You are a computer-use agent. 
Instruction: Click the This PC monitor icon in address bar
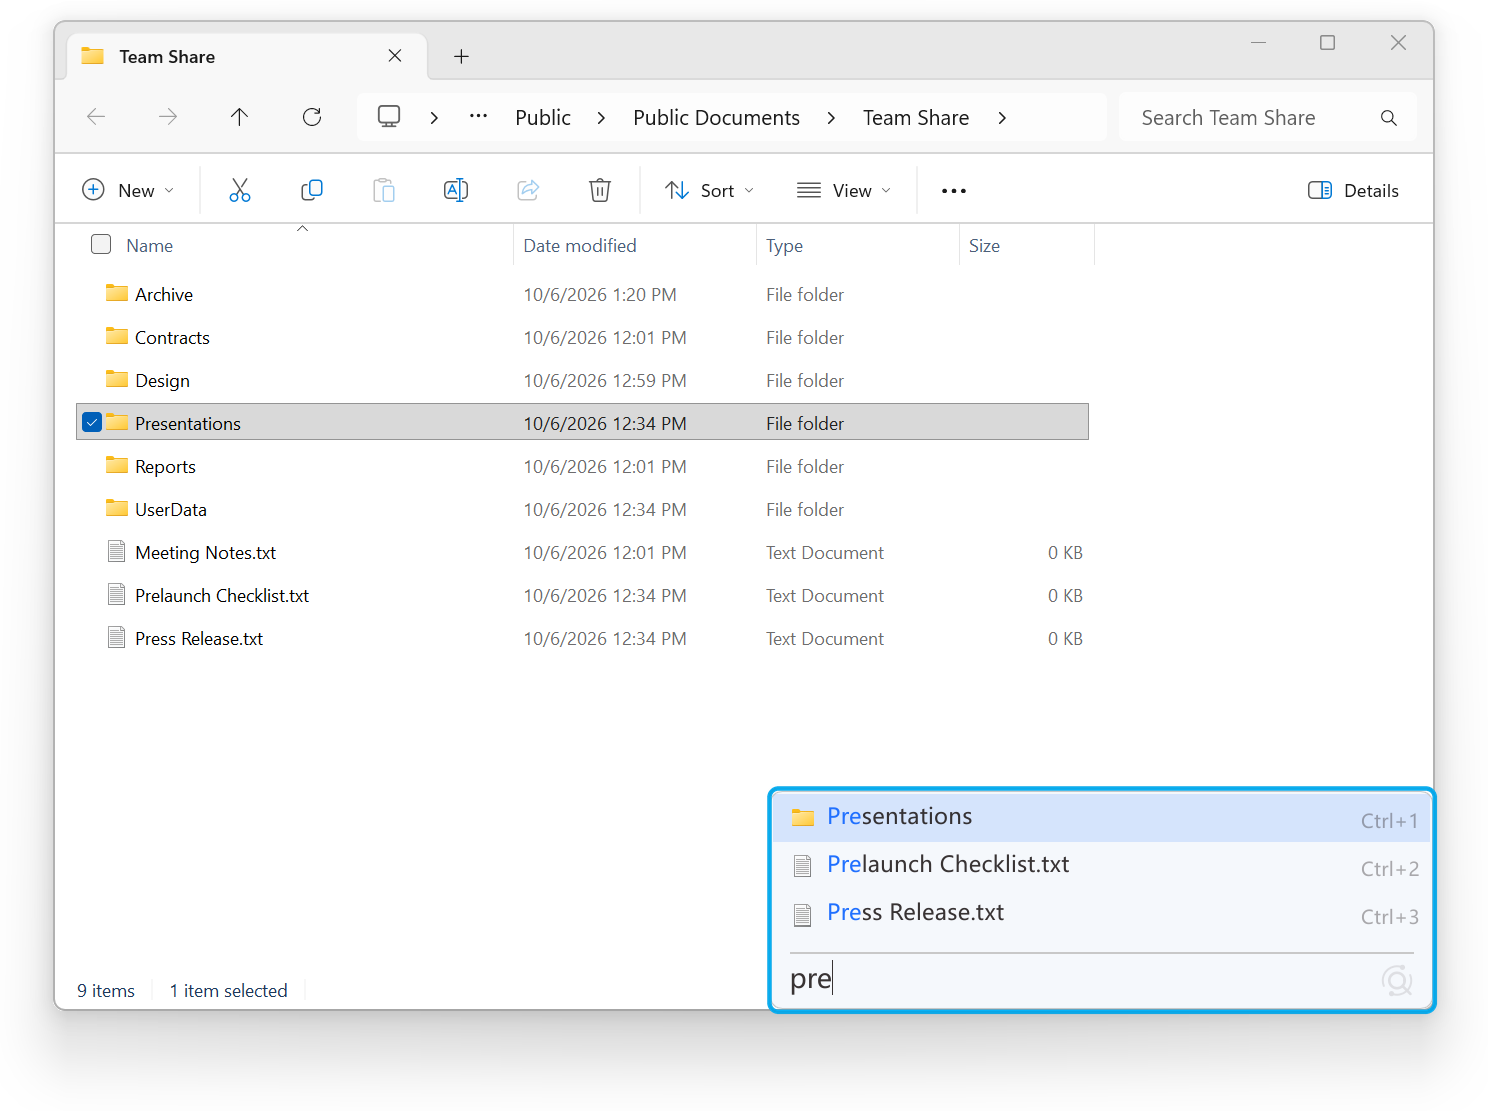tap(389, 117)
